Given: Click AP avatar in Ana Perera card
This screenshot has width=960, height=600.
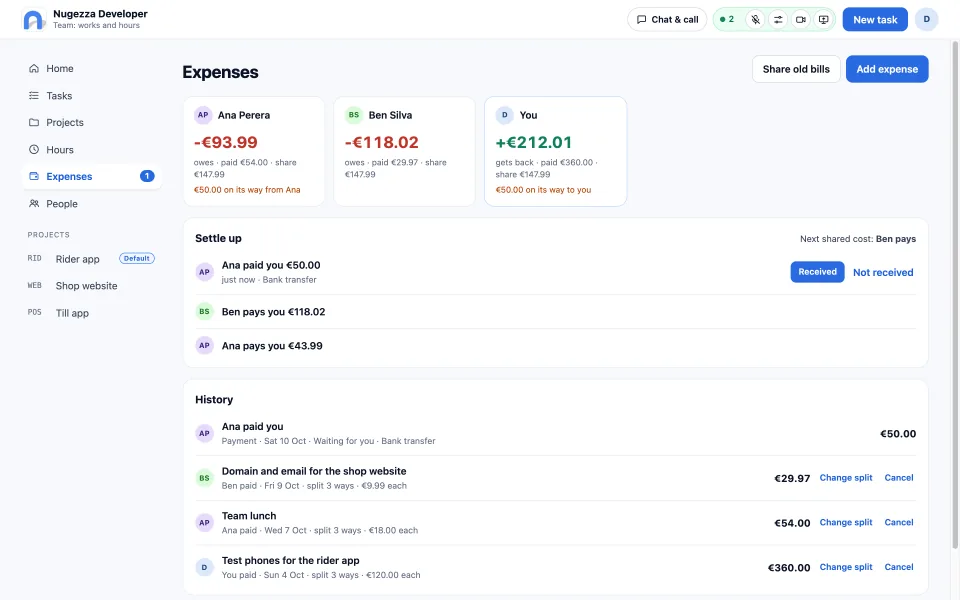Looking at the screenshot, I should (x=203, y=115).
